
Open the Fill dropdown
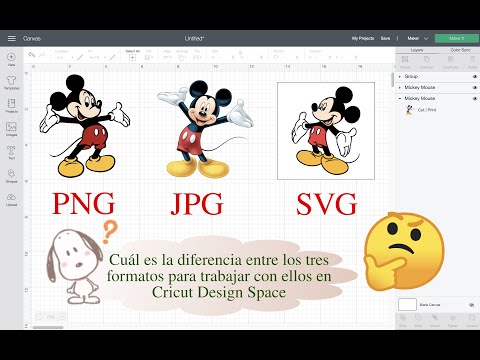tap(97, 58)
